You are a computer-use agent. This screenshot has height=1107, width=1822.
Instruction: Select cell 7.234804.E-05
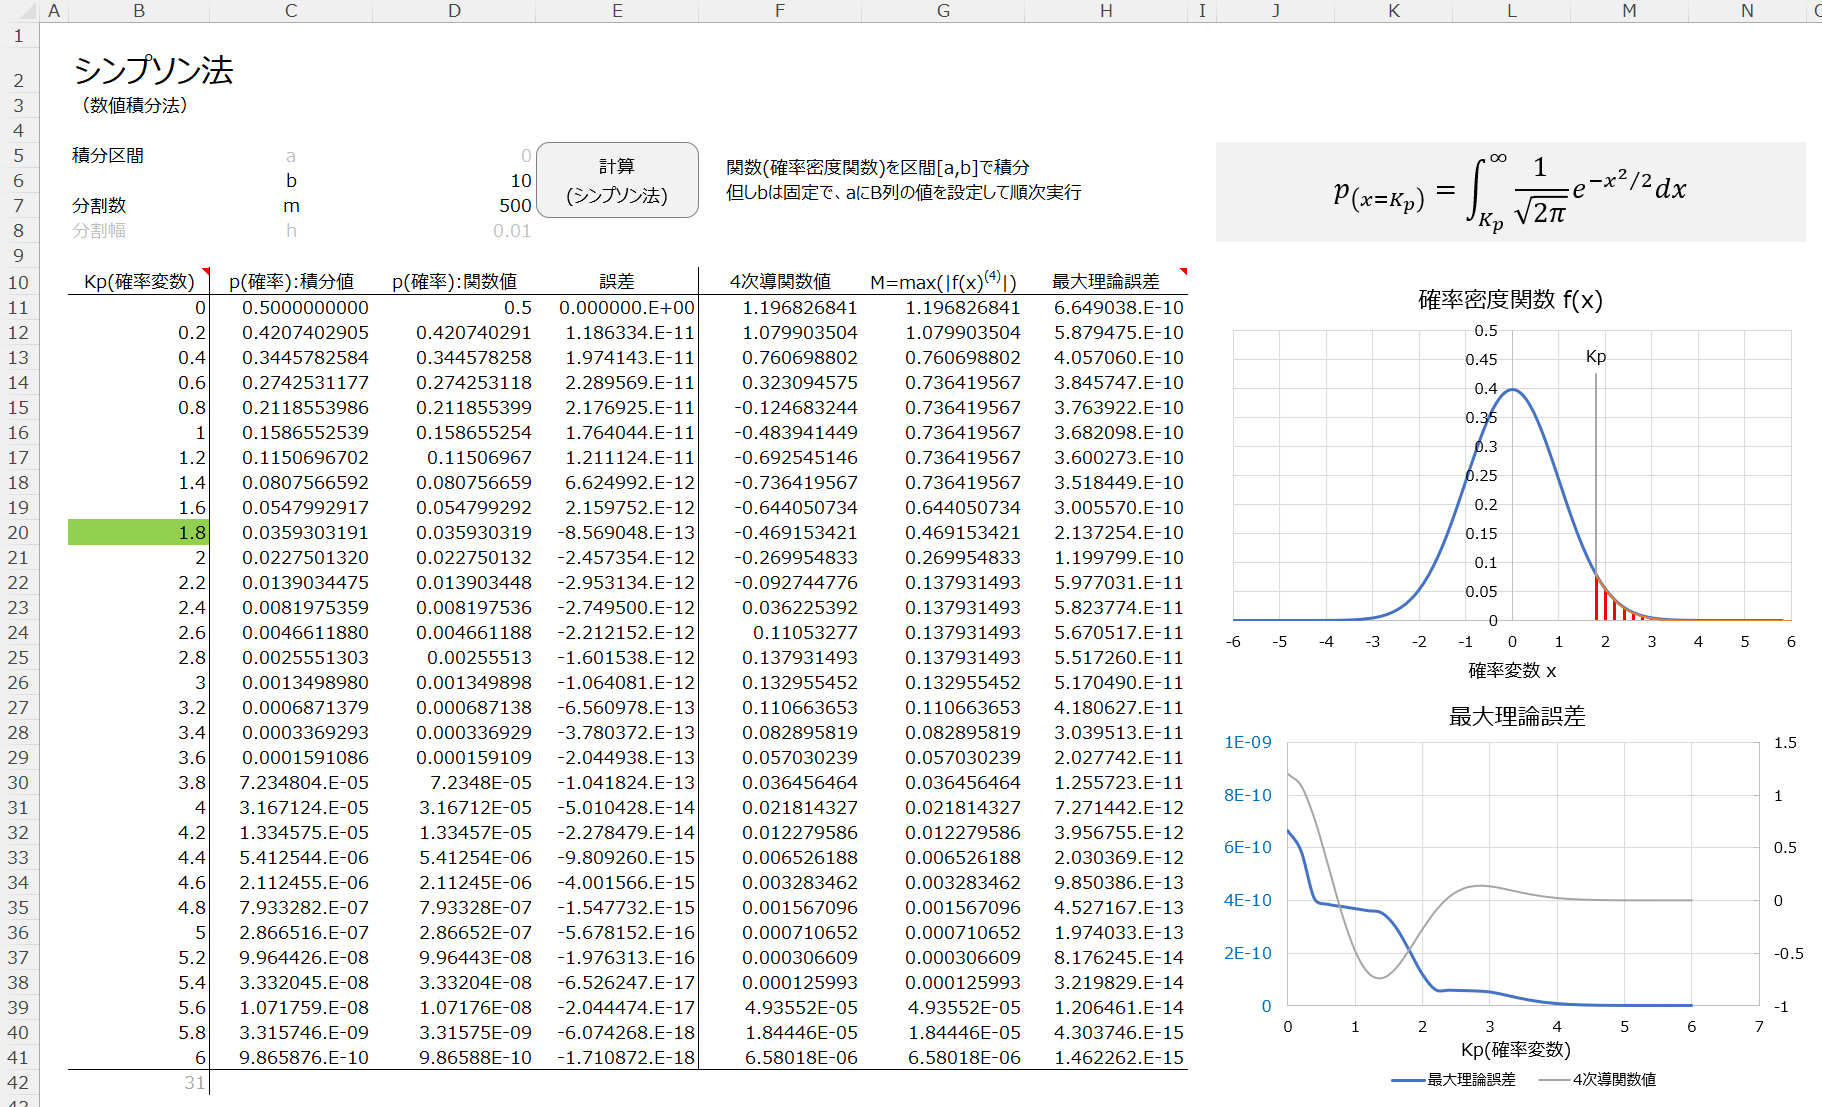(x=291, y=782)
